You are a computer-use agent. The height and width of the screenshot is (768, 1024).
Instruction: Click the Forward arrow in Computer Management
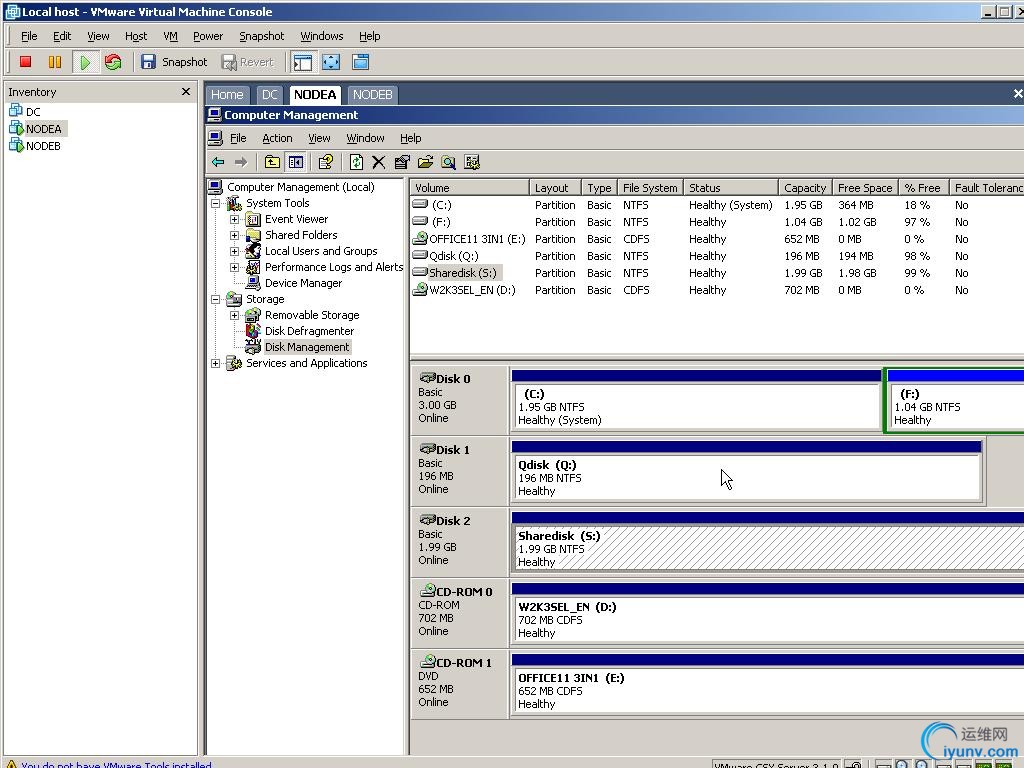[241, 162]
